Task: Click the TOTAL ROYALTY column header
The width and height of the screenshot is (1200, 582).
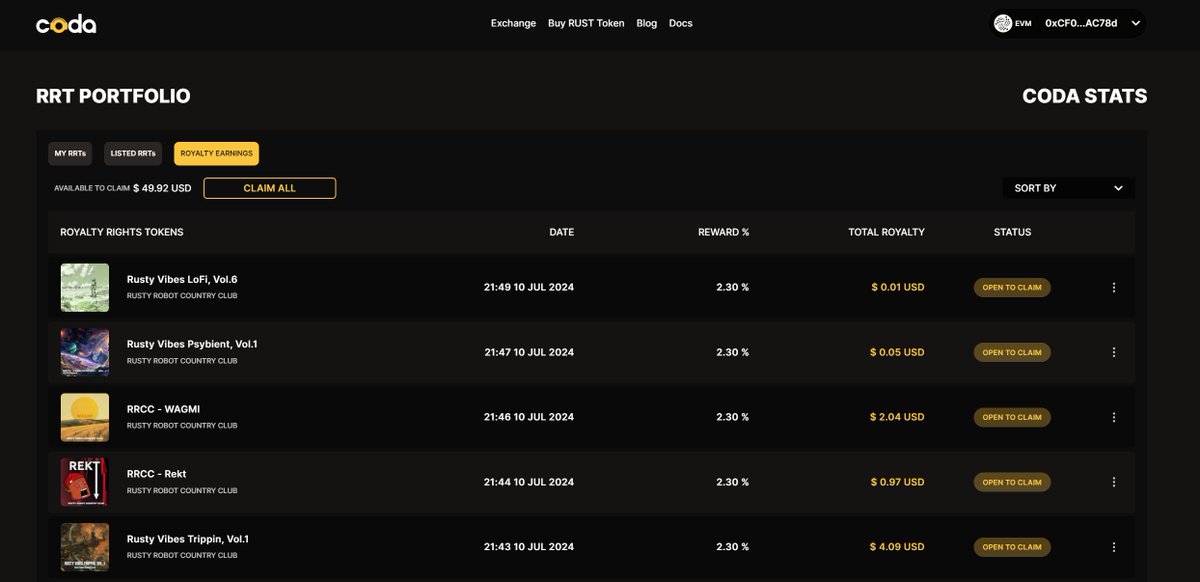Action: 887,232
